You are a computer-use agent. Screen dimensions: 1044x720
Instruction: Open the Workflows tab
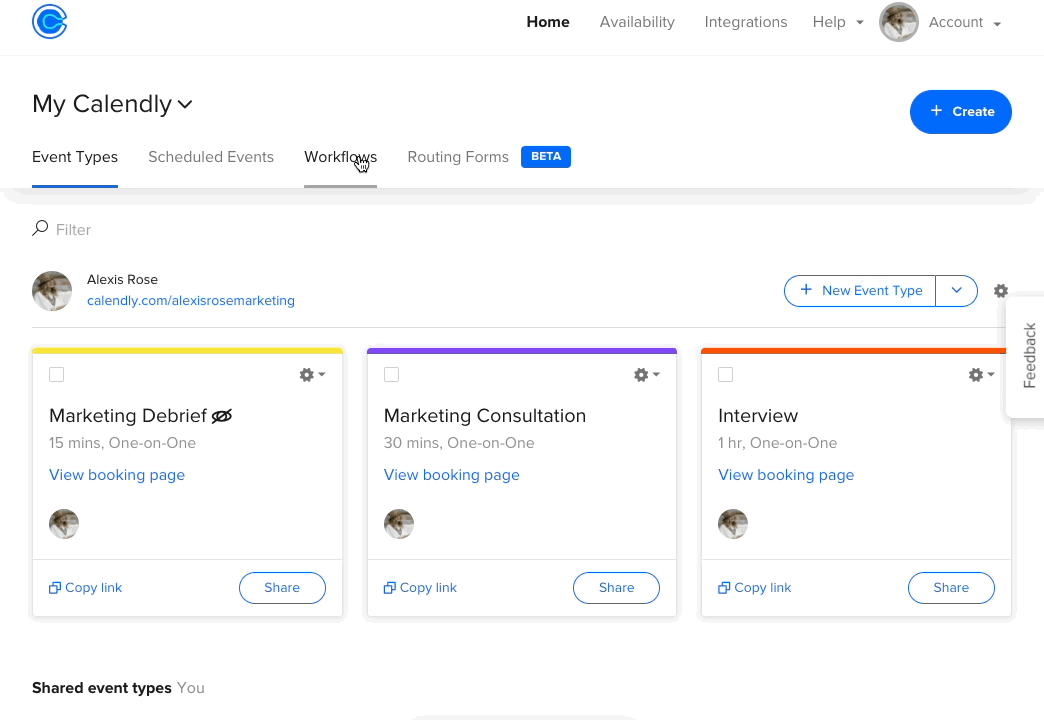point(340,157)
